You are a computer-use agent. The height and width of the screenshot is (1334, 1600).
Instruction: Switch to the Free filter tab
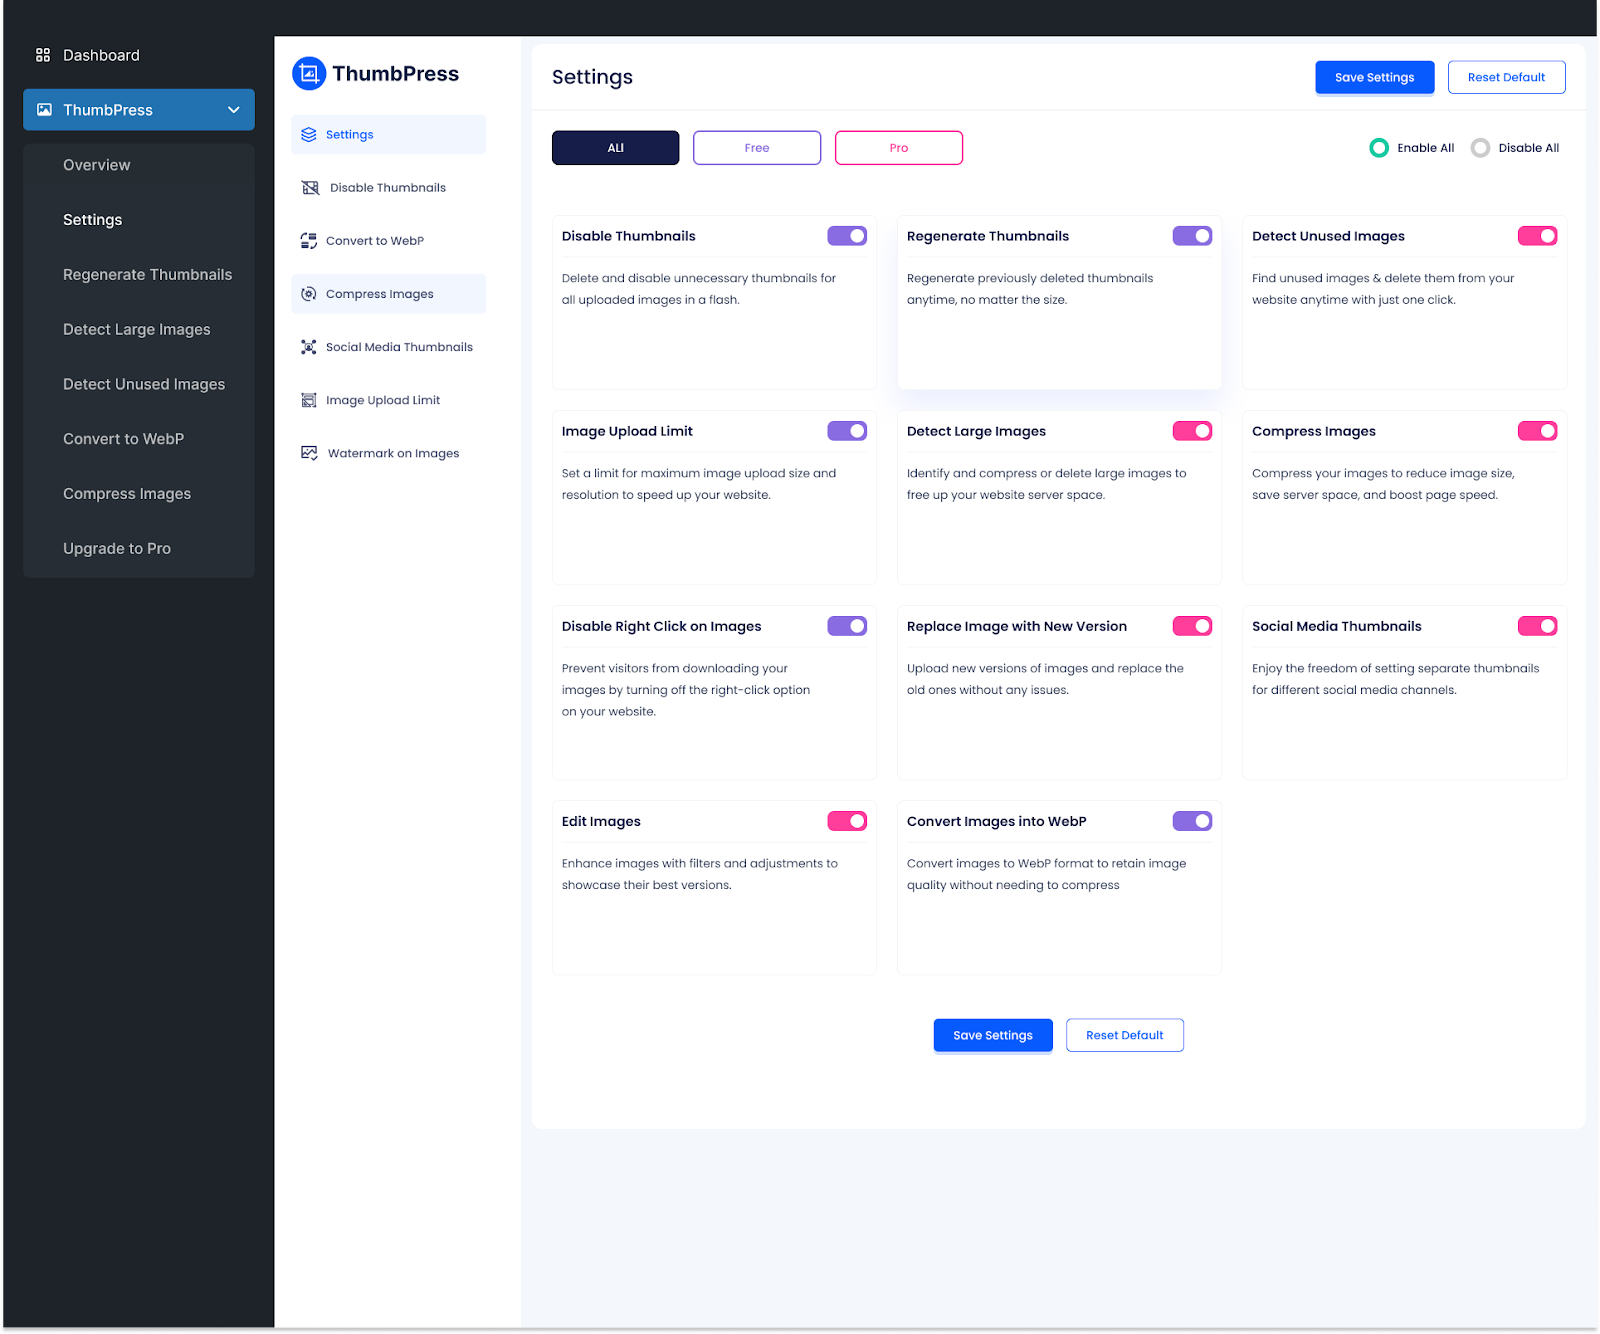click(757, 148)
